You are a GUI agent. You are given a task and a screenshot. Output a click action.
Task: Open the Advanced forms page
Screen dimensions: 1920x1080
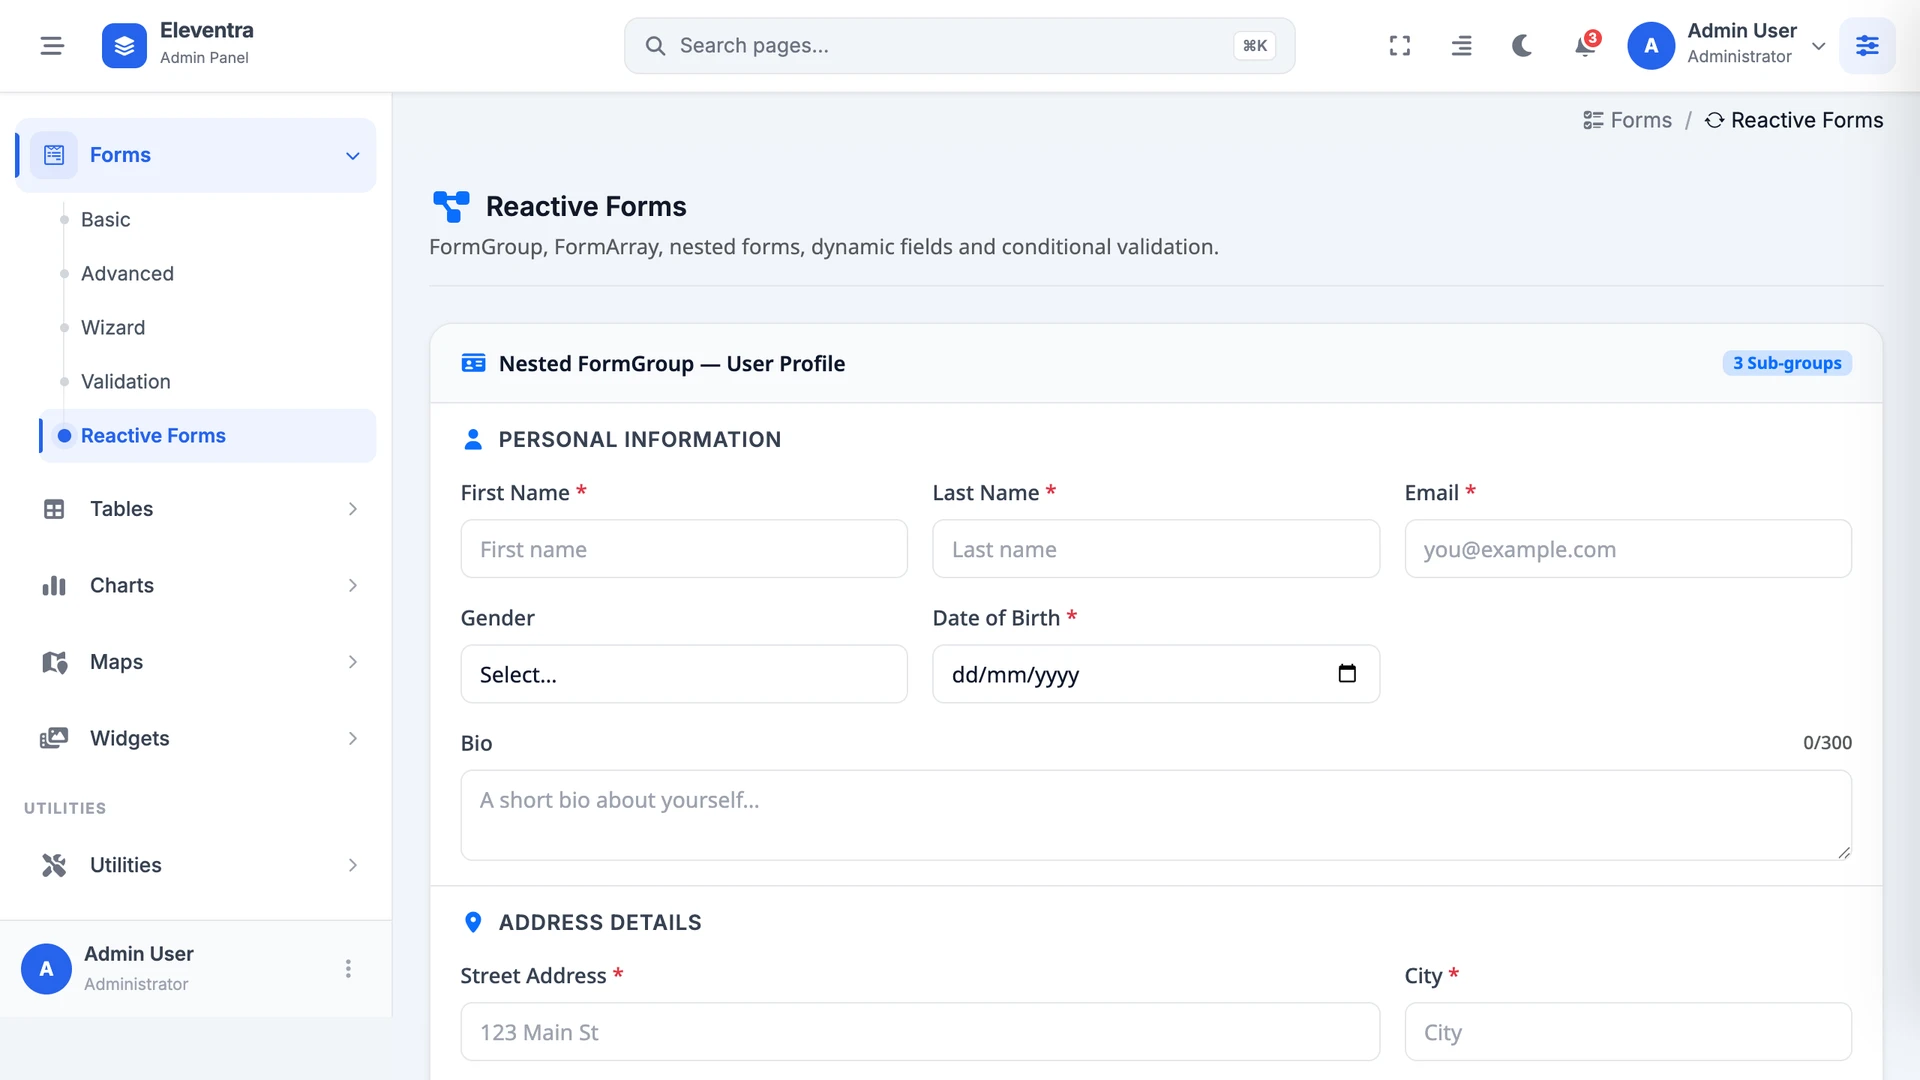127,274
